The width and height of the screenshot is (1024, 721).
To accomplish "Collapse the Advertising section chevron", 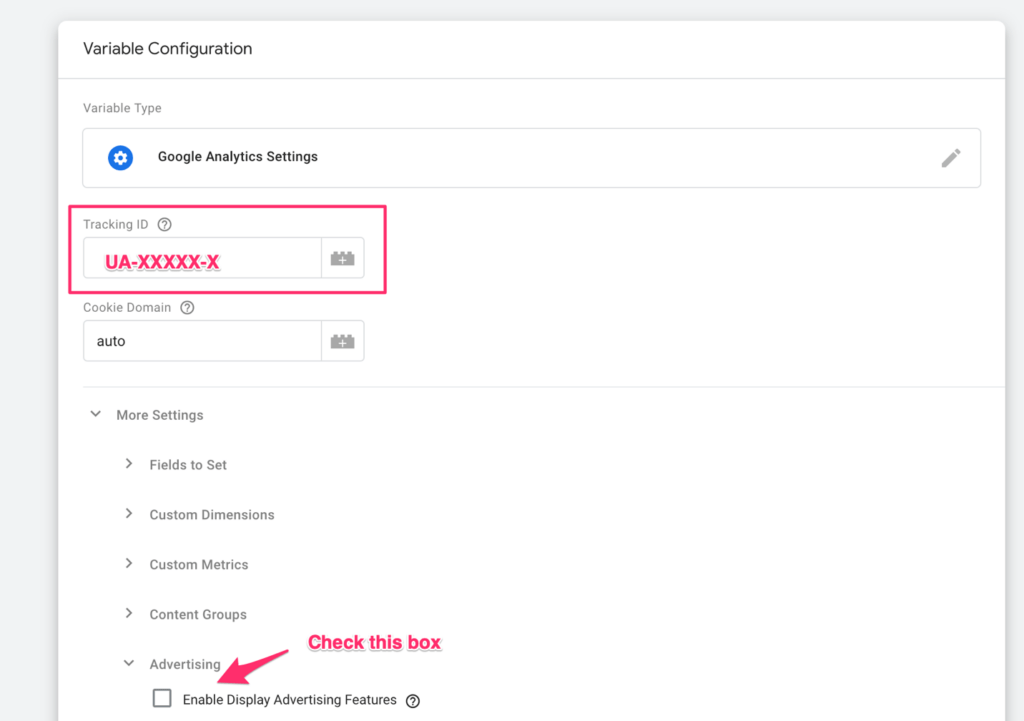I will pyautogui.click(x=129, y=663).
